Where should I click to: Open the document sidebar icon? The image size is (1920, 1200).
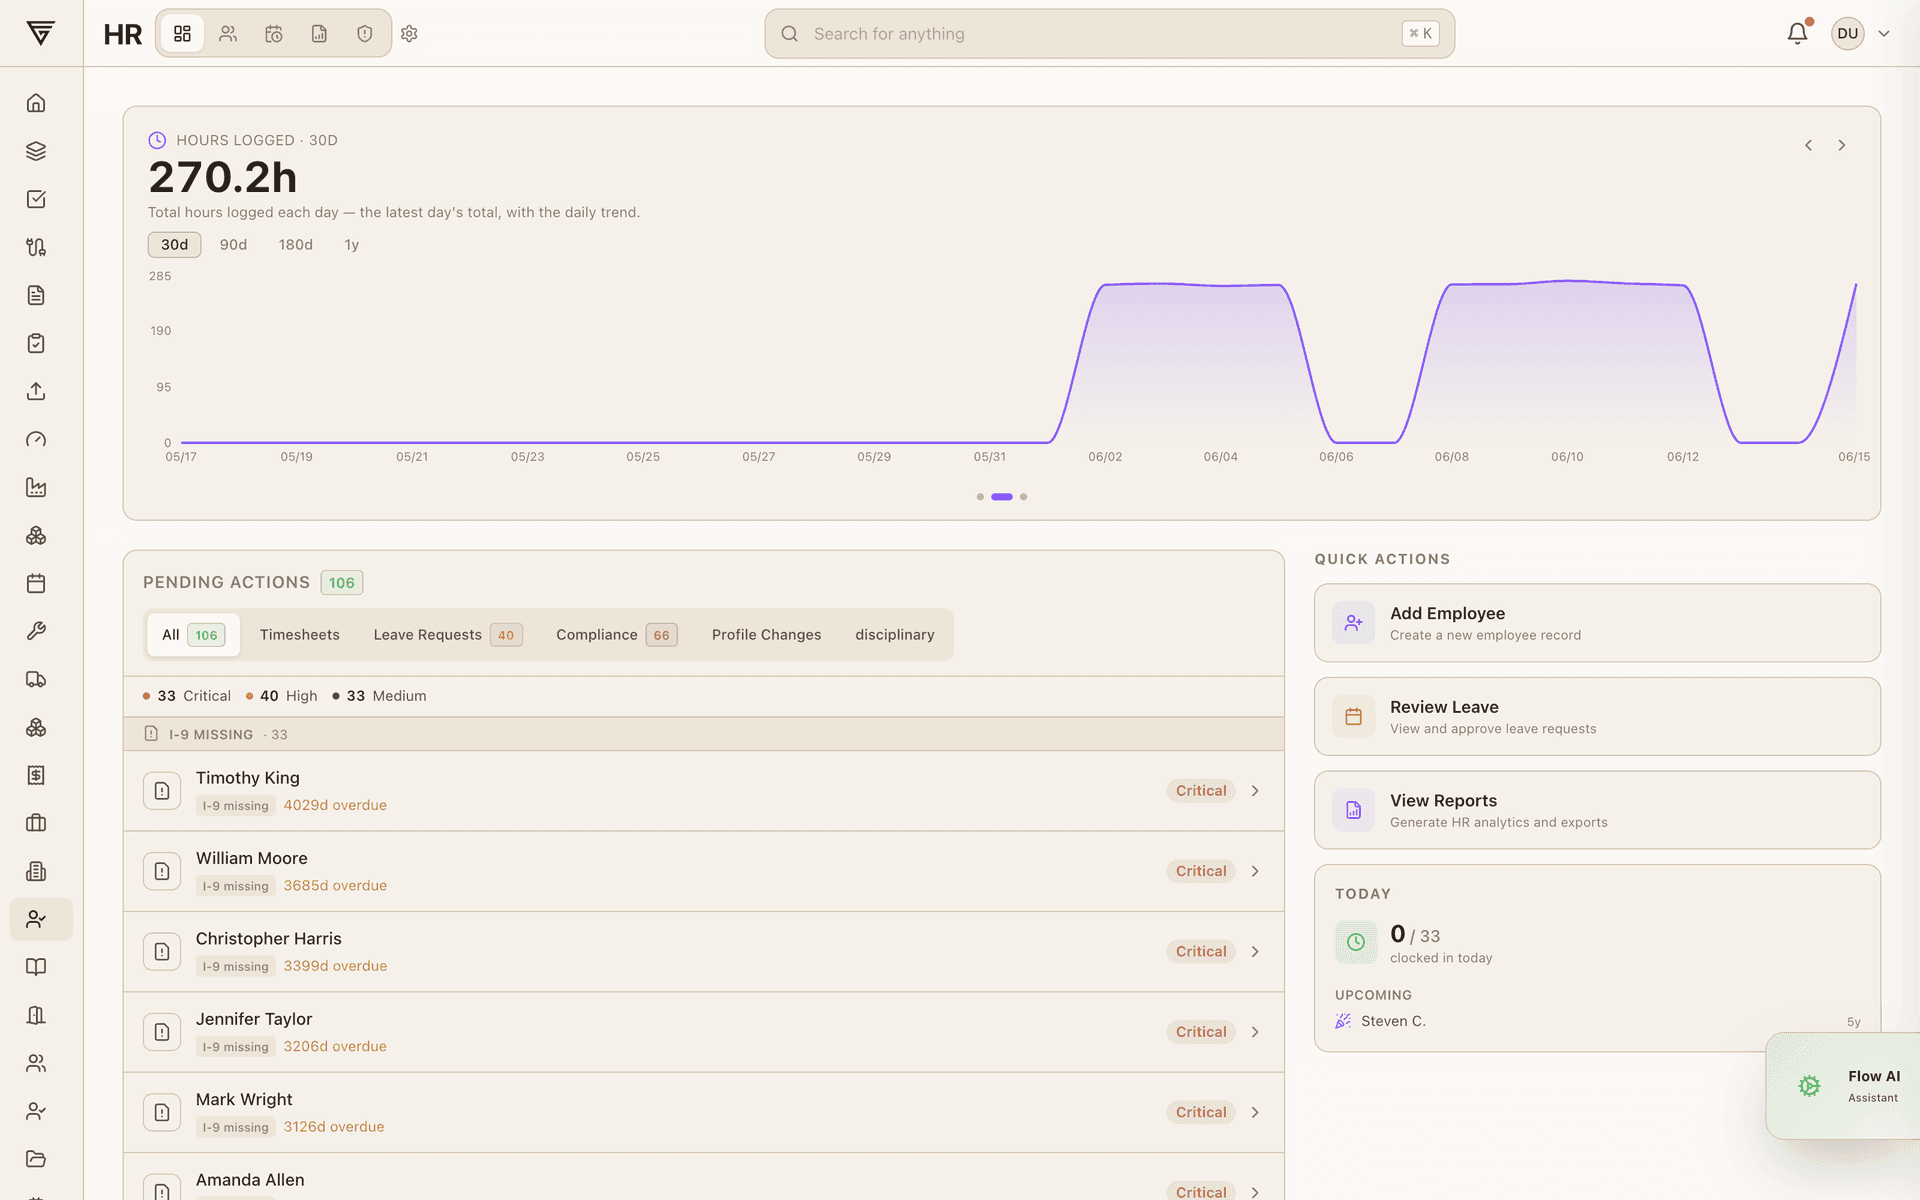[x=36, y=295]
